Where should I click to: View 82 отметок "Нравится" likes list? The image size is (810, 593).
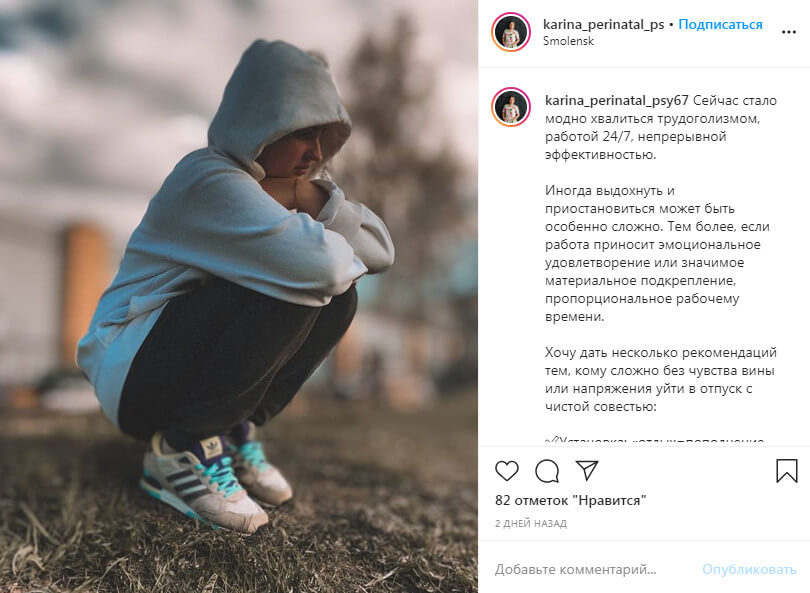(x=570, y=500)
